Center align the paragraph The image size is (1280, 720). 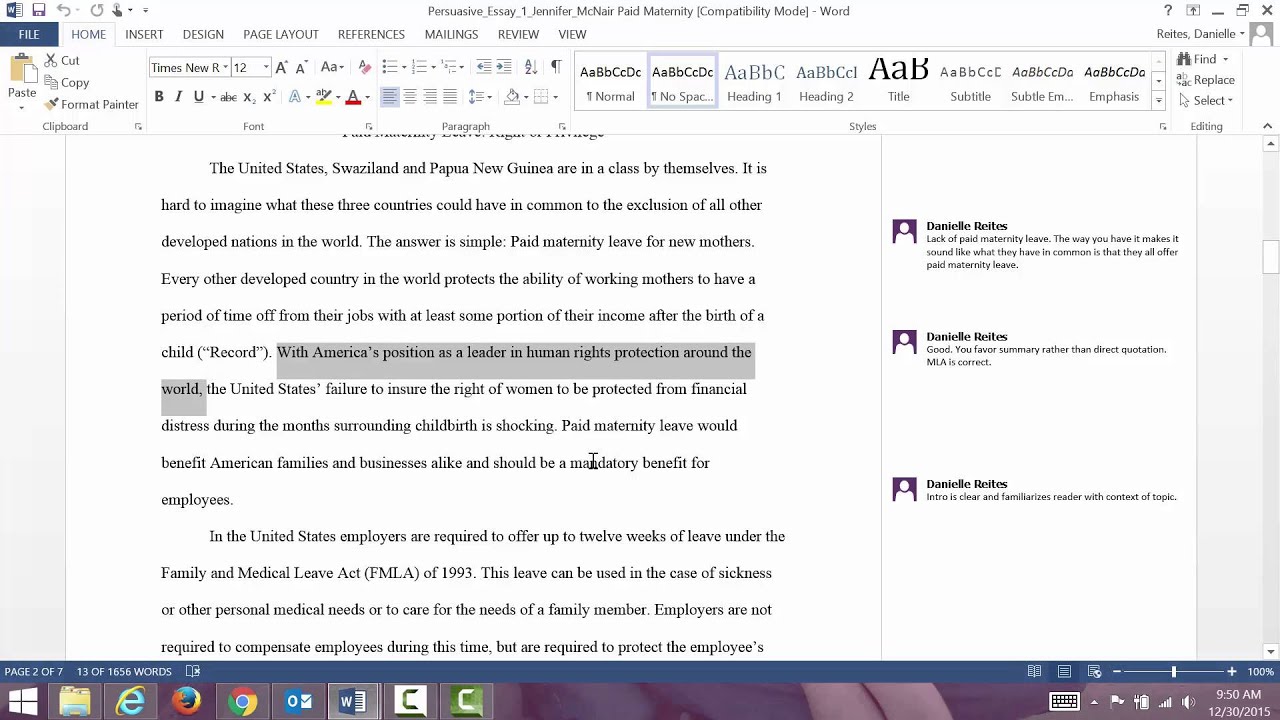tap(410, 97)
